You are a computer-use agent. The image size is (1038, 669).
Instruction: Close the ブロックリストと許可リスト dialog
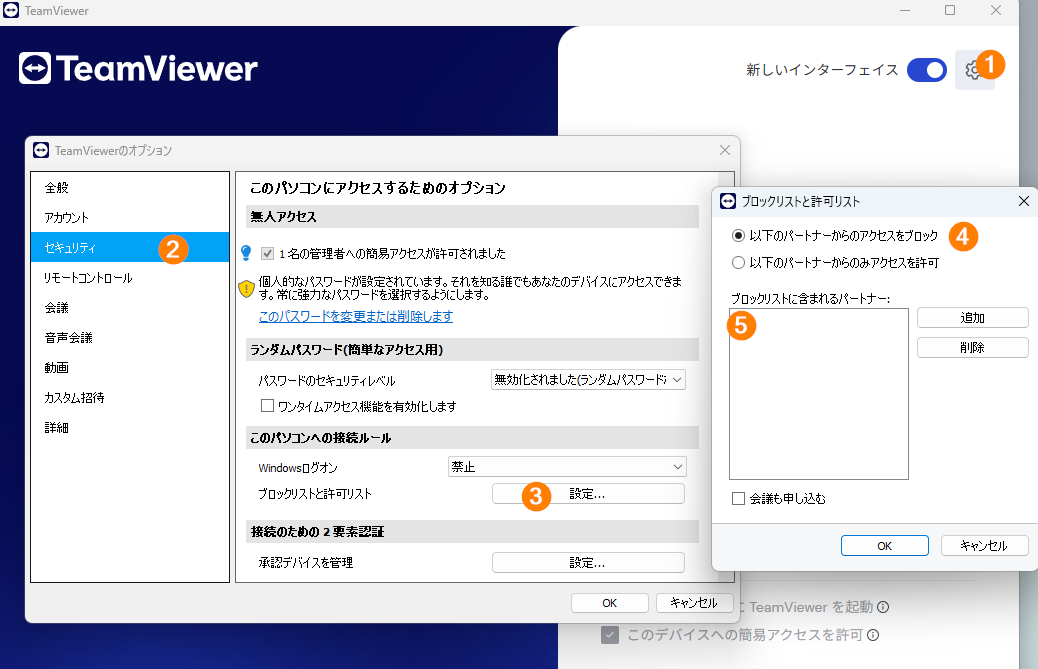coord(1023,201)
